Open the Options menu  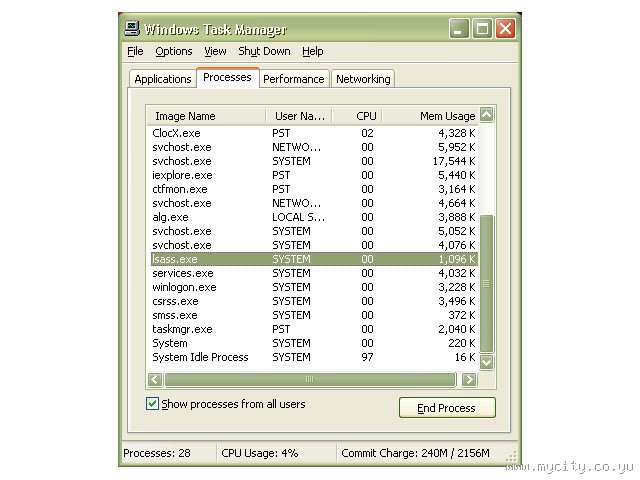tap(173, 51)
